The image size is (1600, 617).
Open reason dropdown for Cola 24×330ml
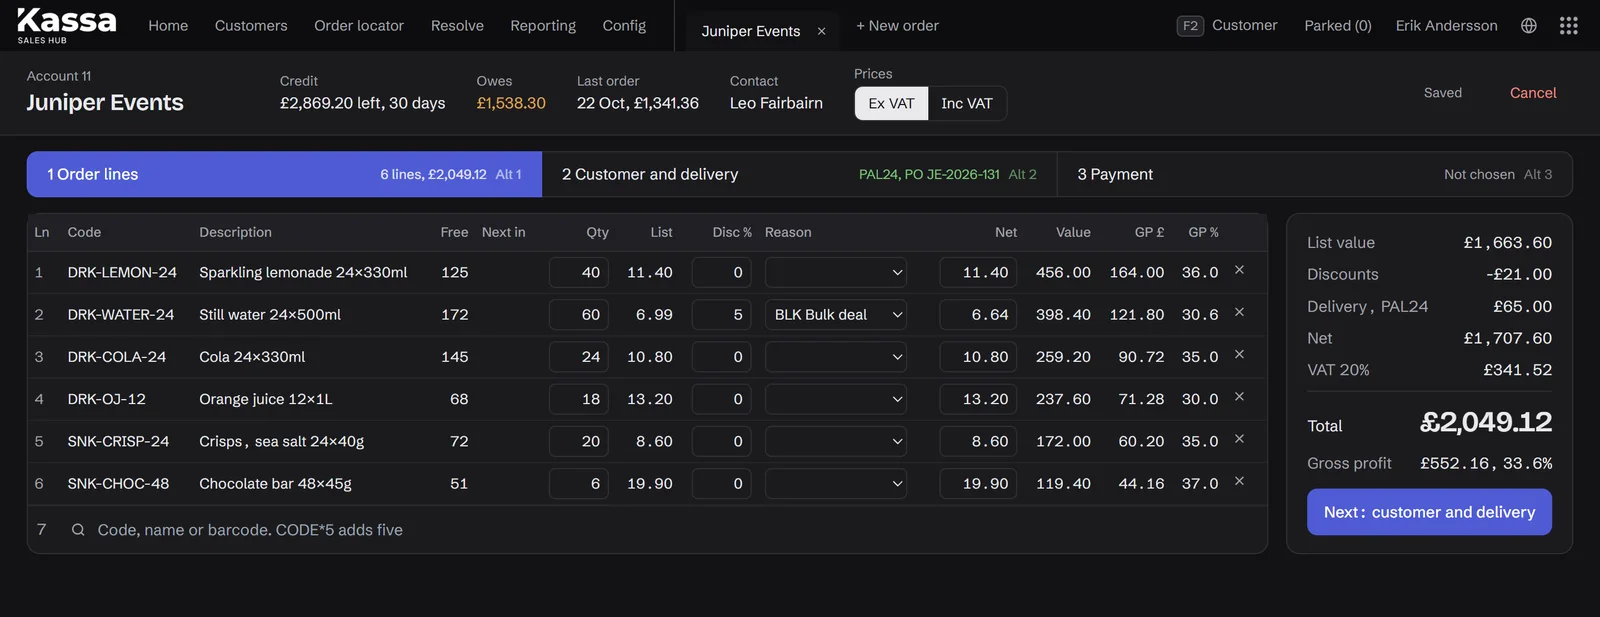[835, 357]
